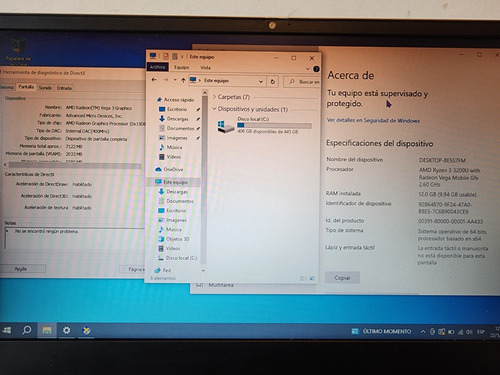Click Copiar button in Acerca de
This screenshot has height=375, width=500.
click(342, 278)
